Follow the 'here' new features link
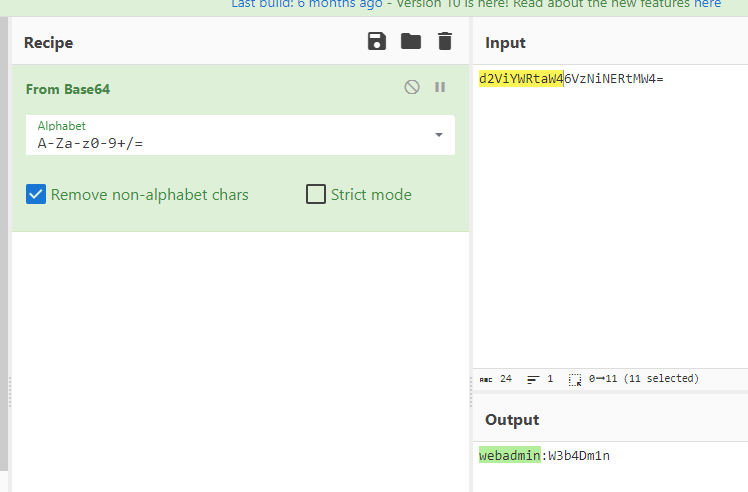Image resolution: width=748 pixels, height=492 pixels. [707, 4]
